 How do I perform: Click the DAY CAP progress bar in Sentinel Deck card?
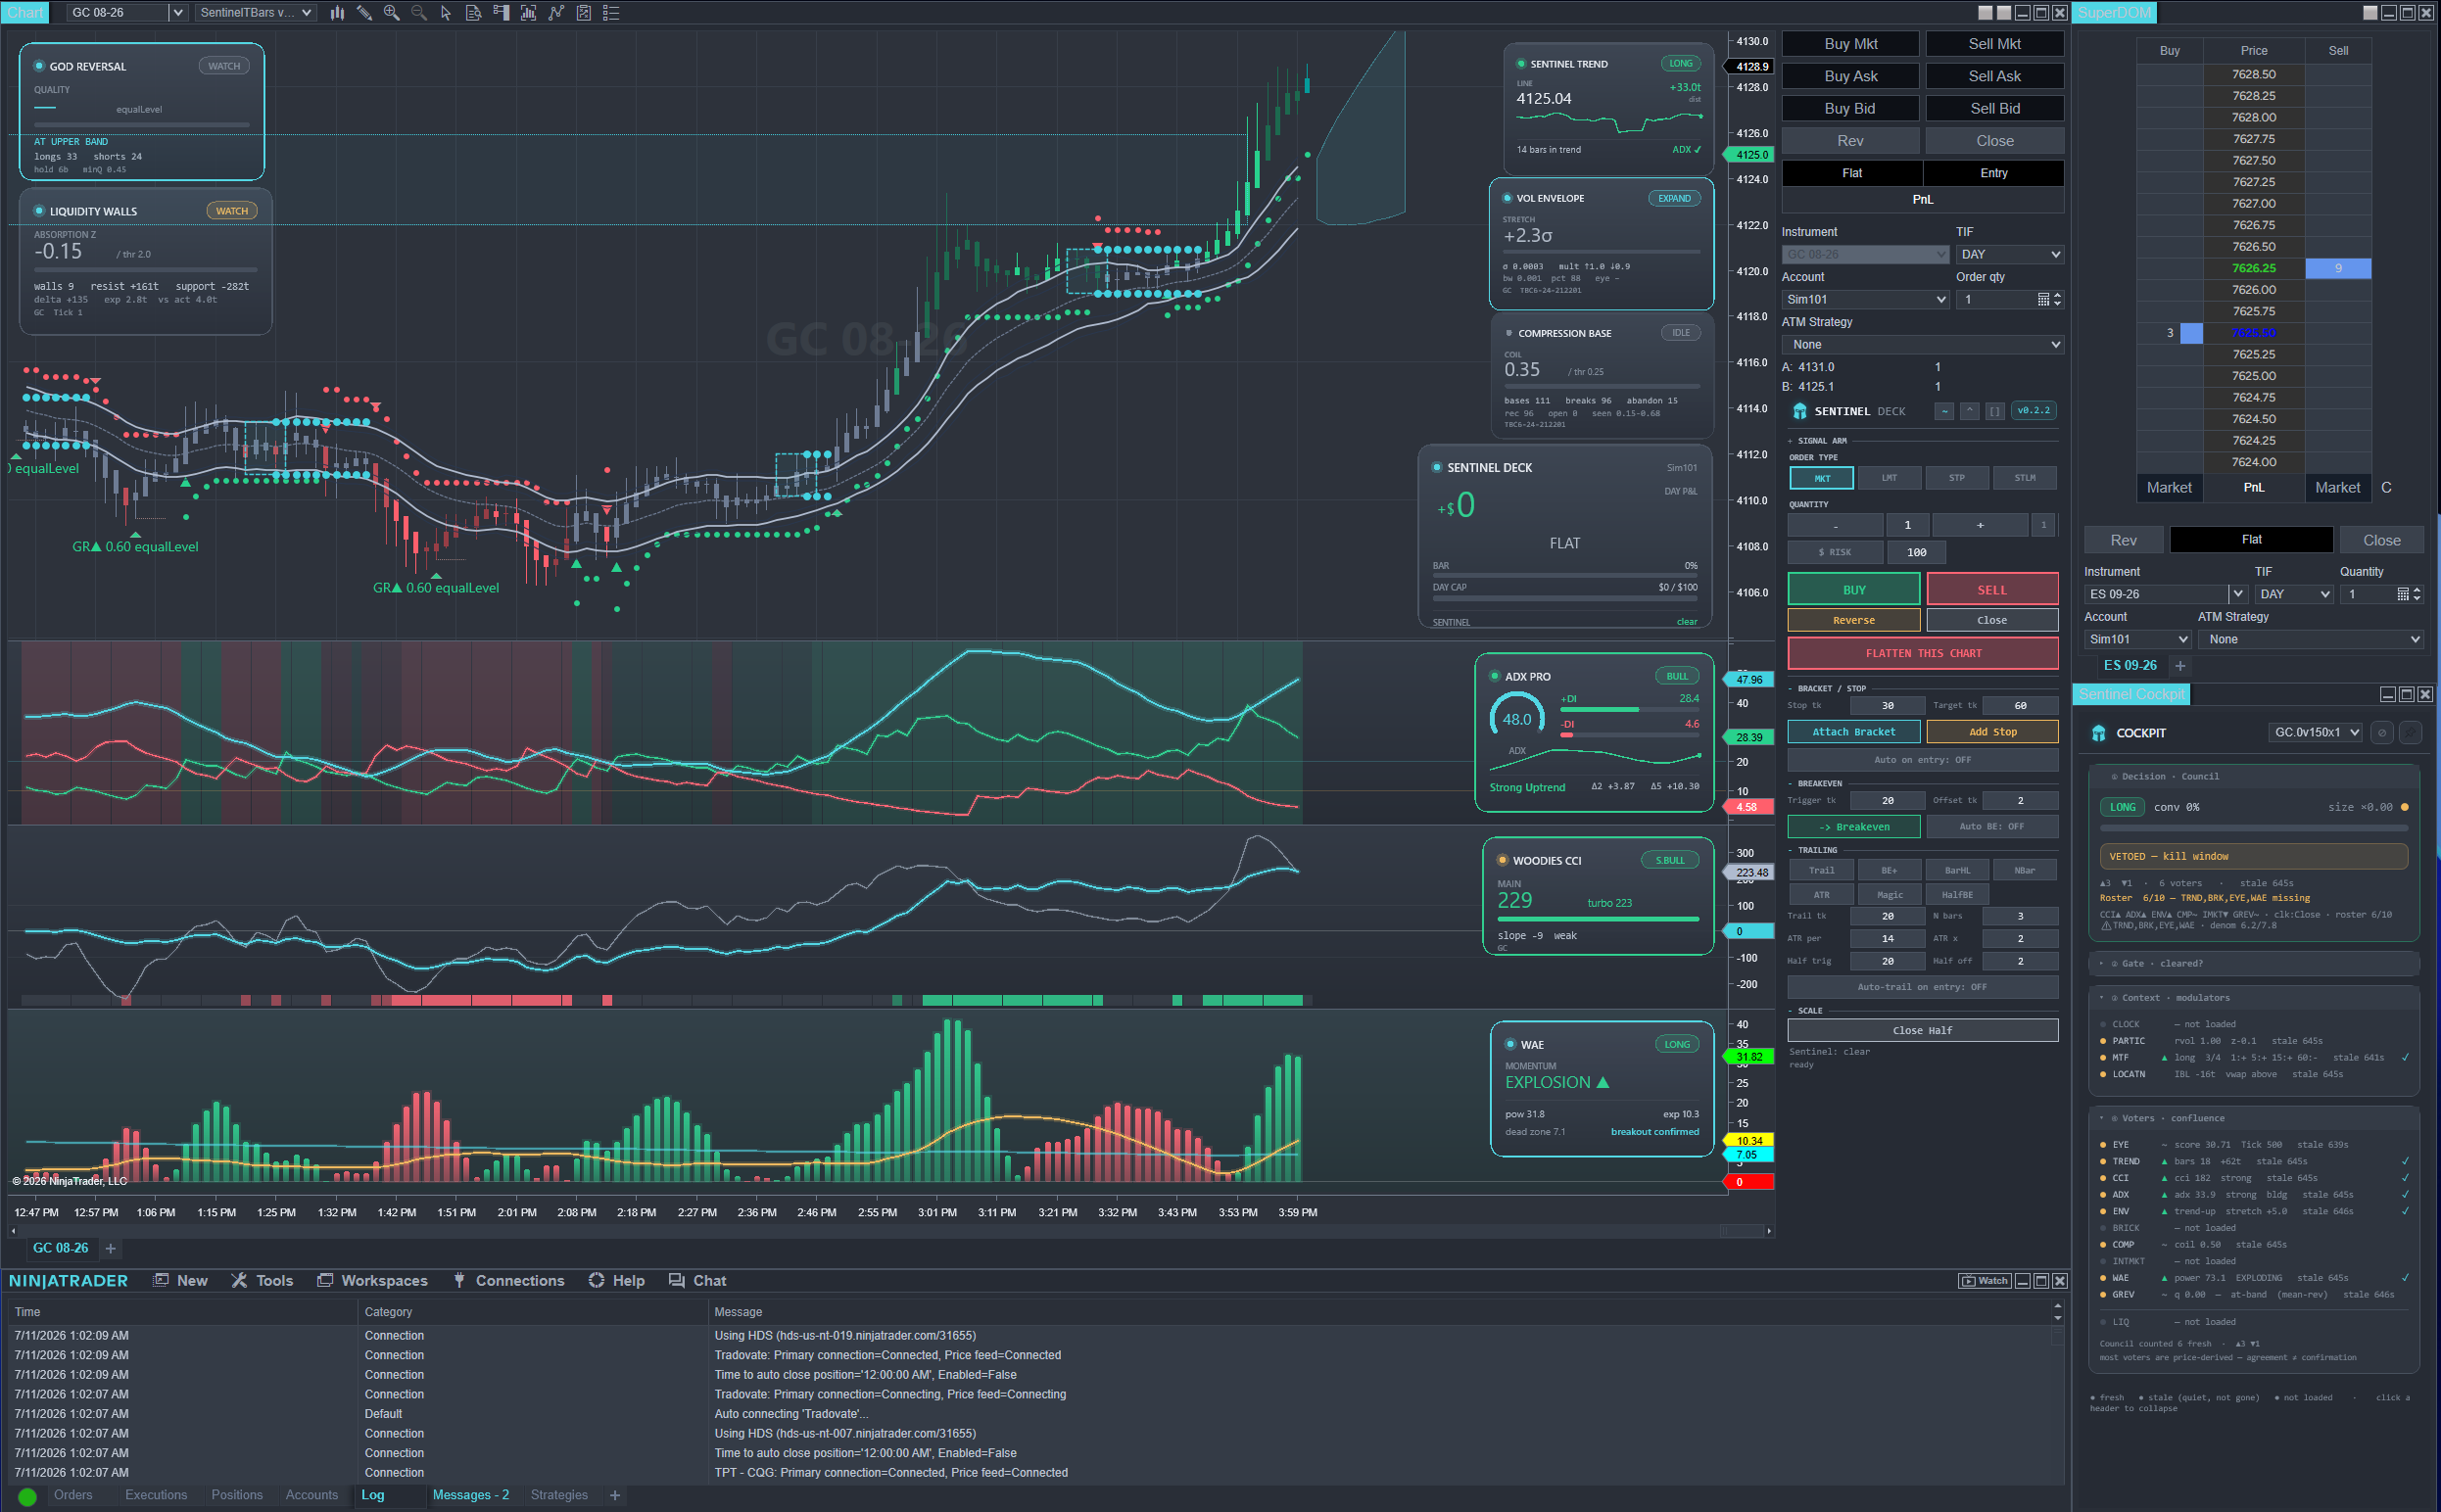pyautogui.click(x=1564, y=599)
